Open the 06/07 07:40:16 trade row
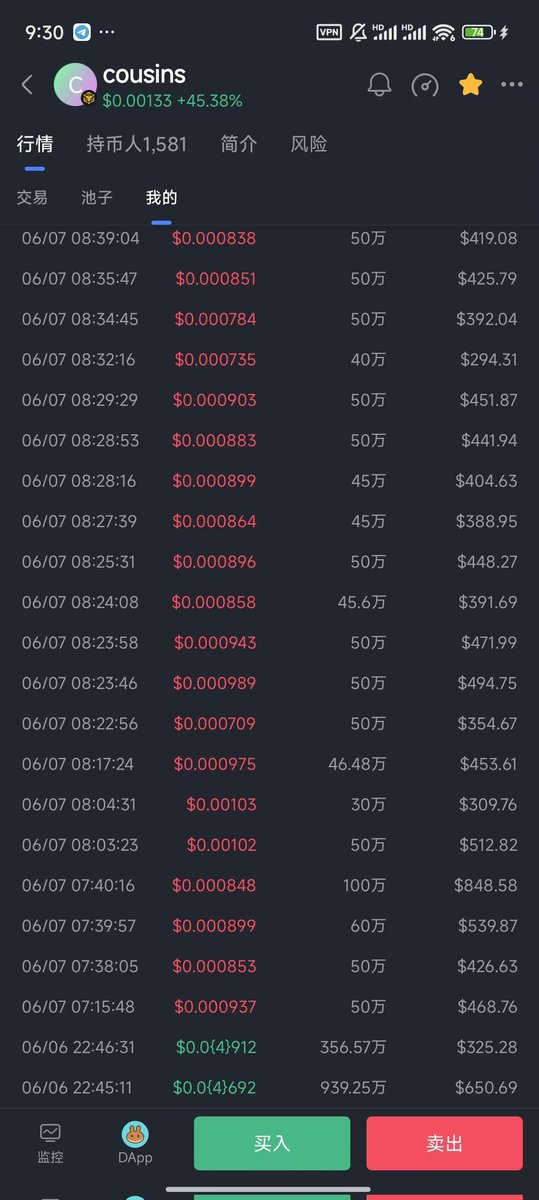 click(x=269, y=885)
